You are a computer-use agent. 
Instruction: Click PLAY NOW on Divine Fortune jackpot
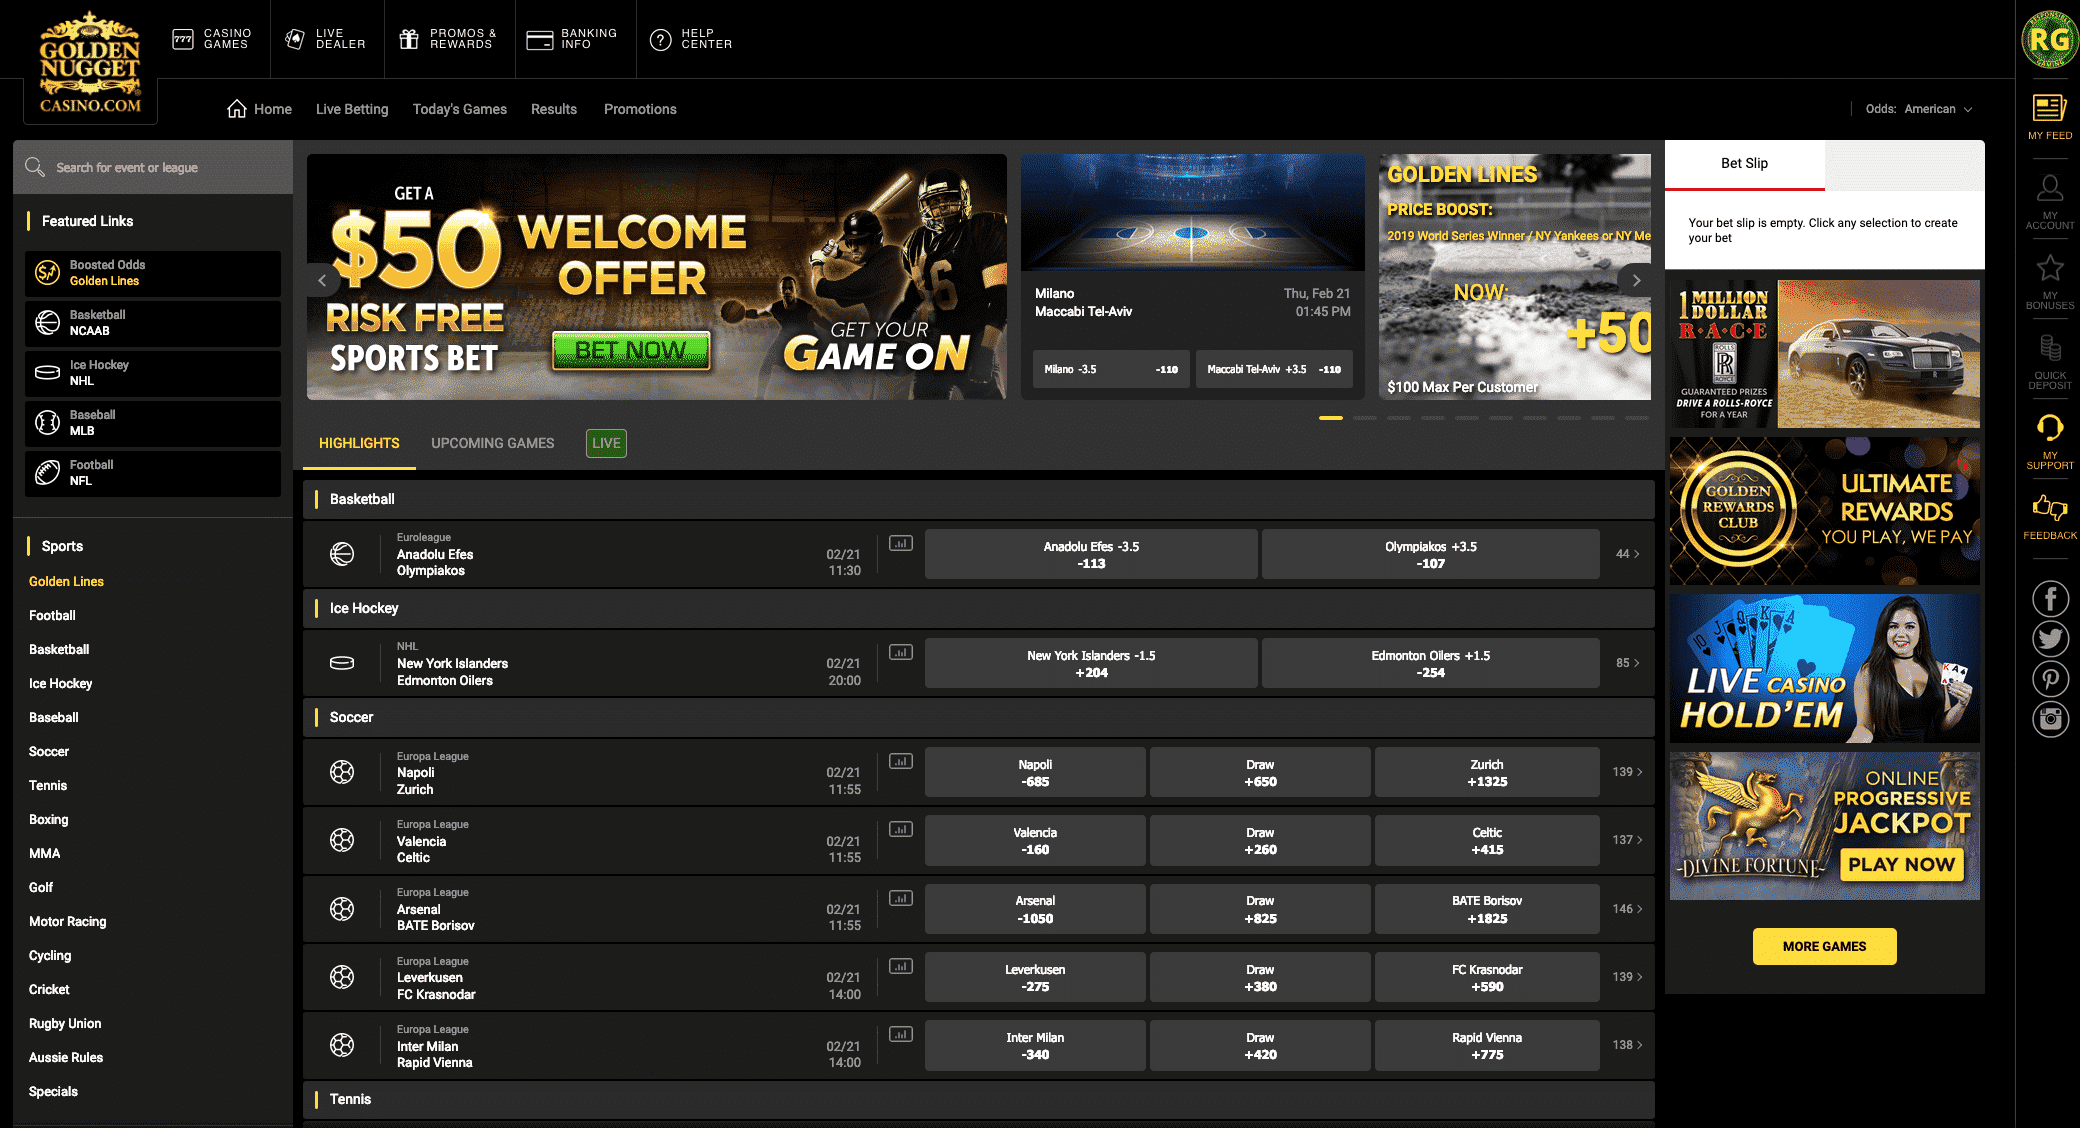coord(1901,864)
